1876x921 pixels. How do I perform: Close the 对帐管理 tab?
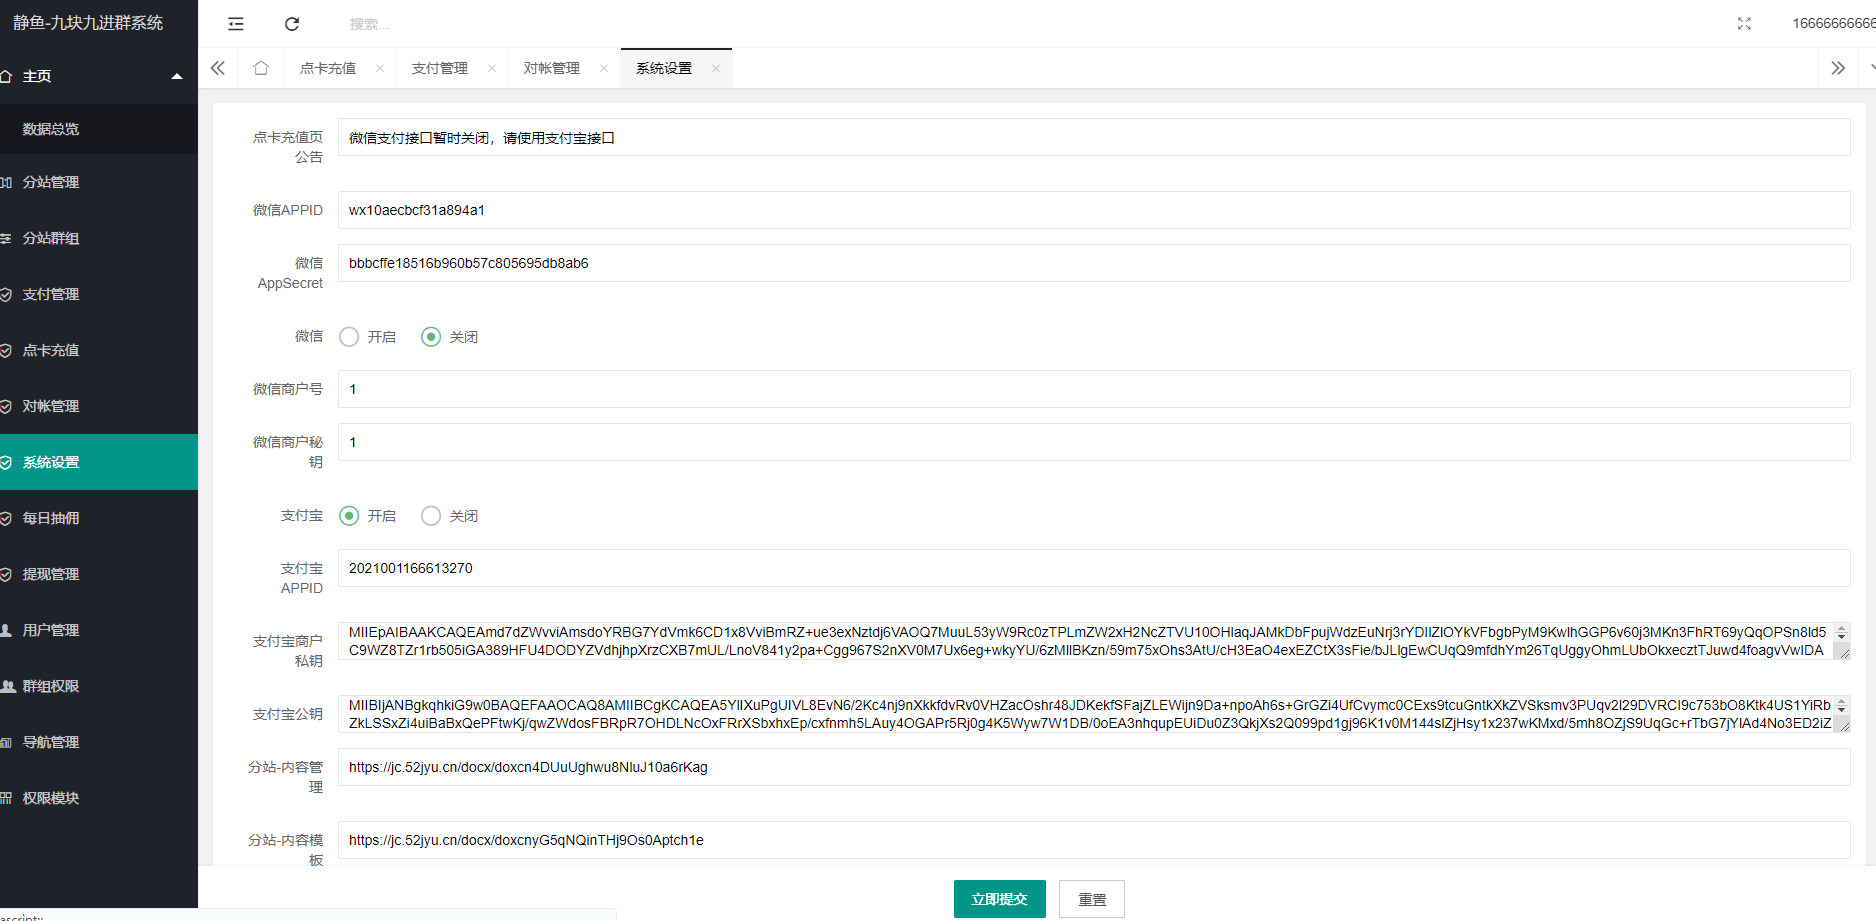[x=604, y=68]
